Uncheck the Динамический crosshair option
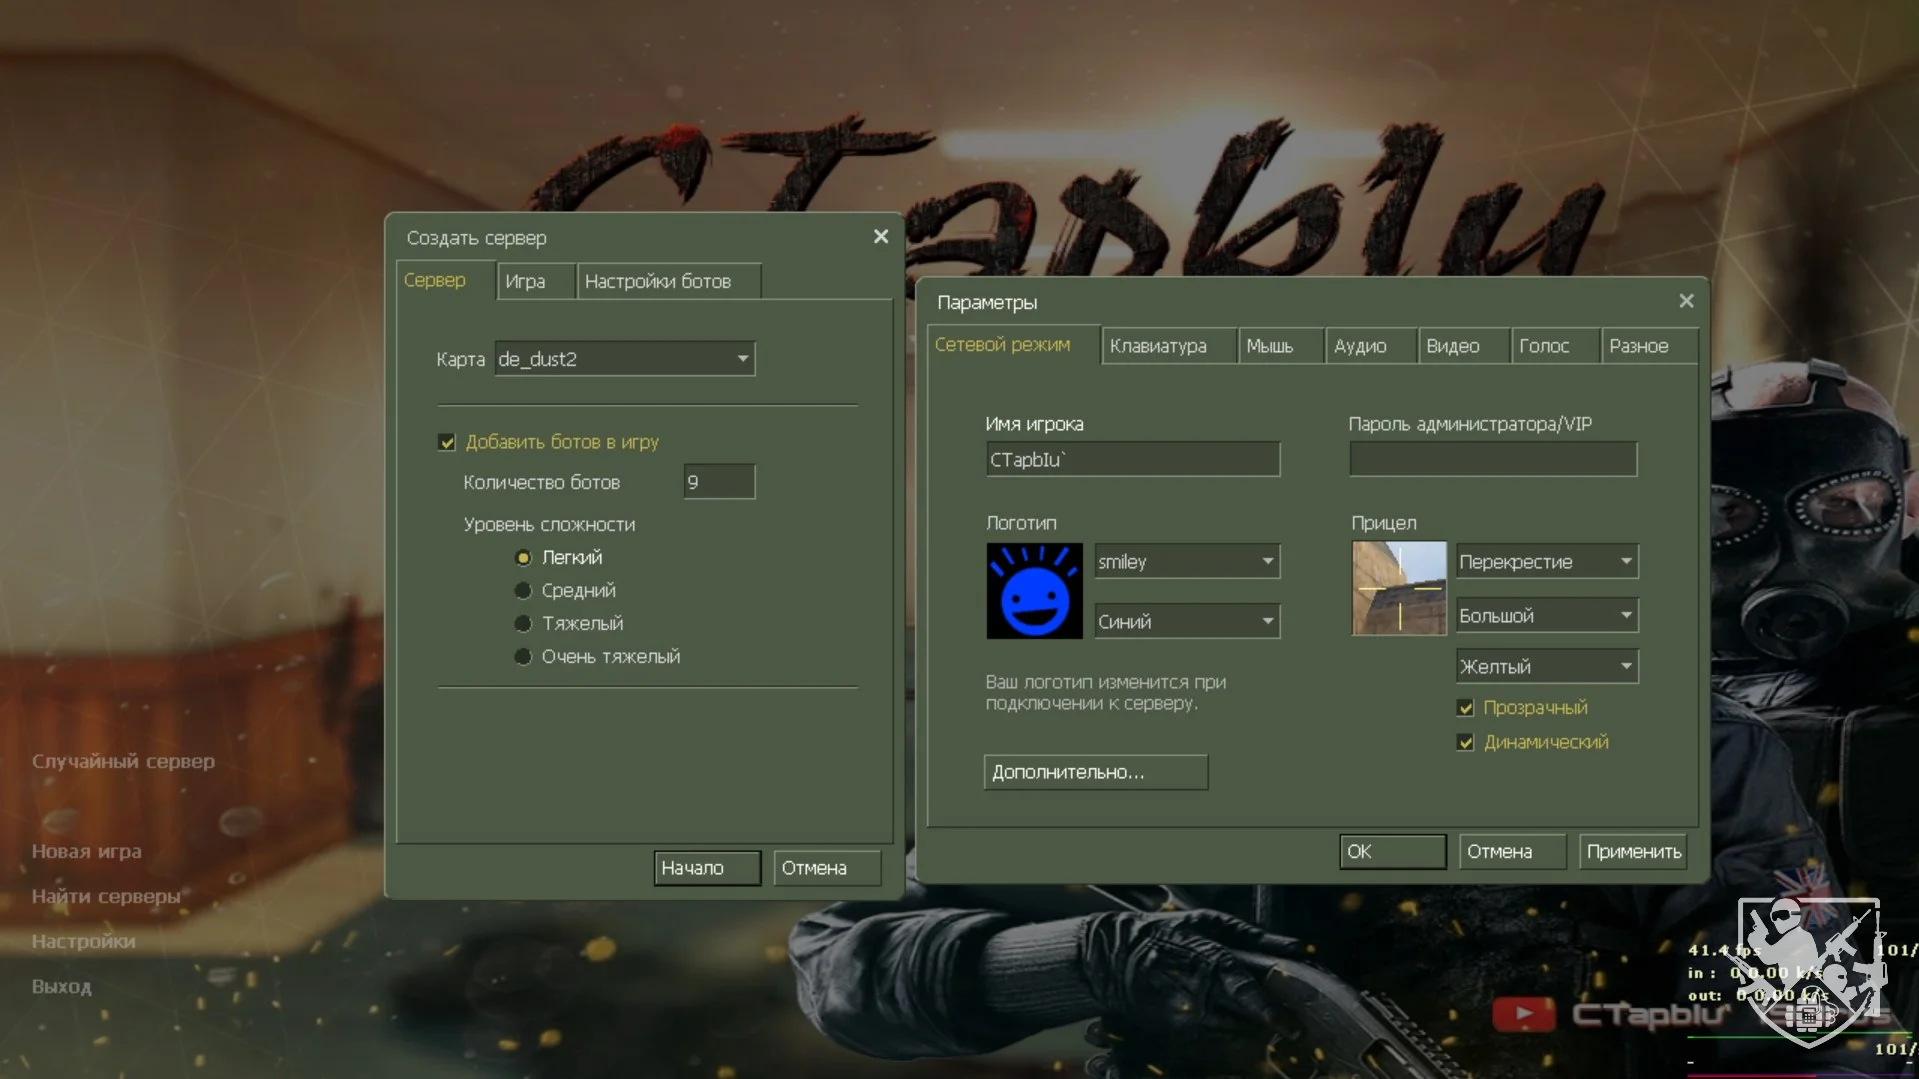The image size is (1919, 1079). click(x=1466, y=743)
